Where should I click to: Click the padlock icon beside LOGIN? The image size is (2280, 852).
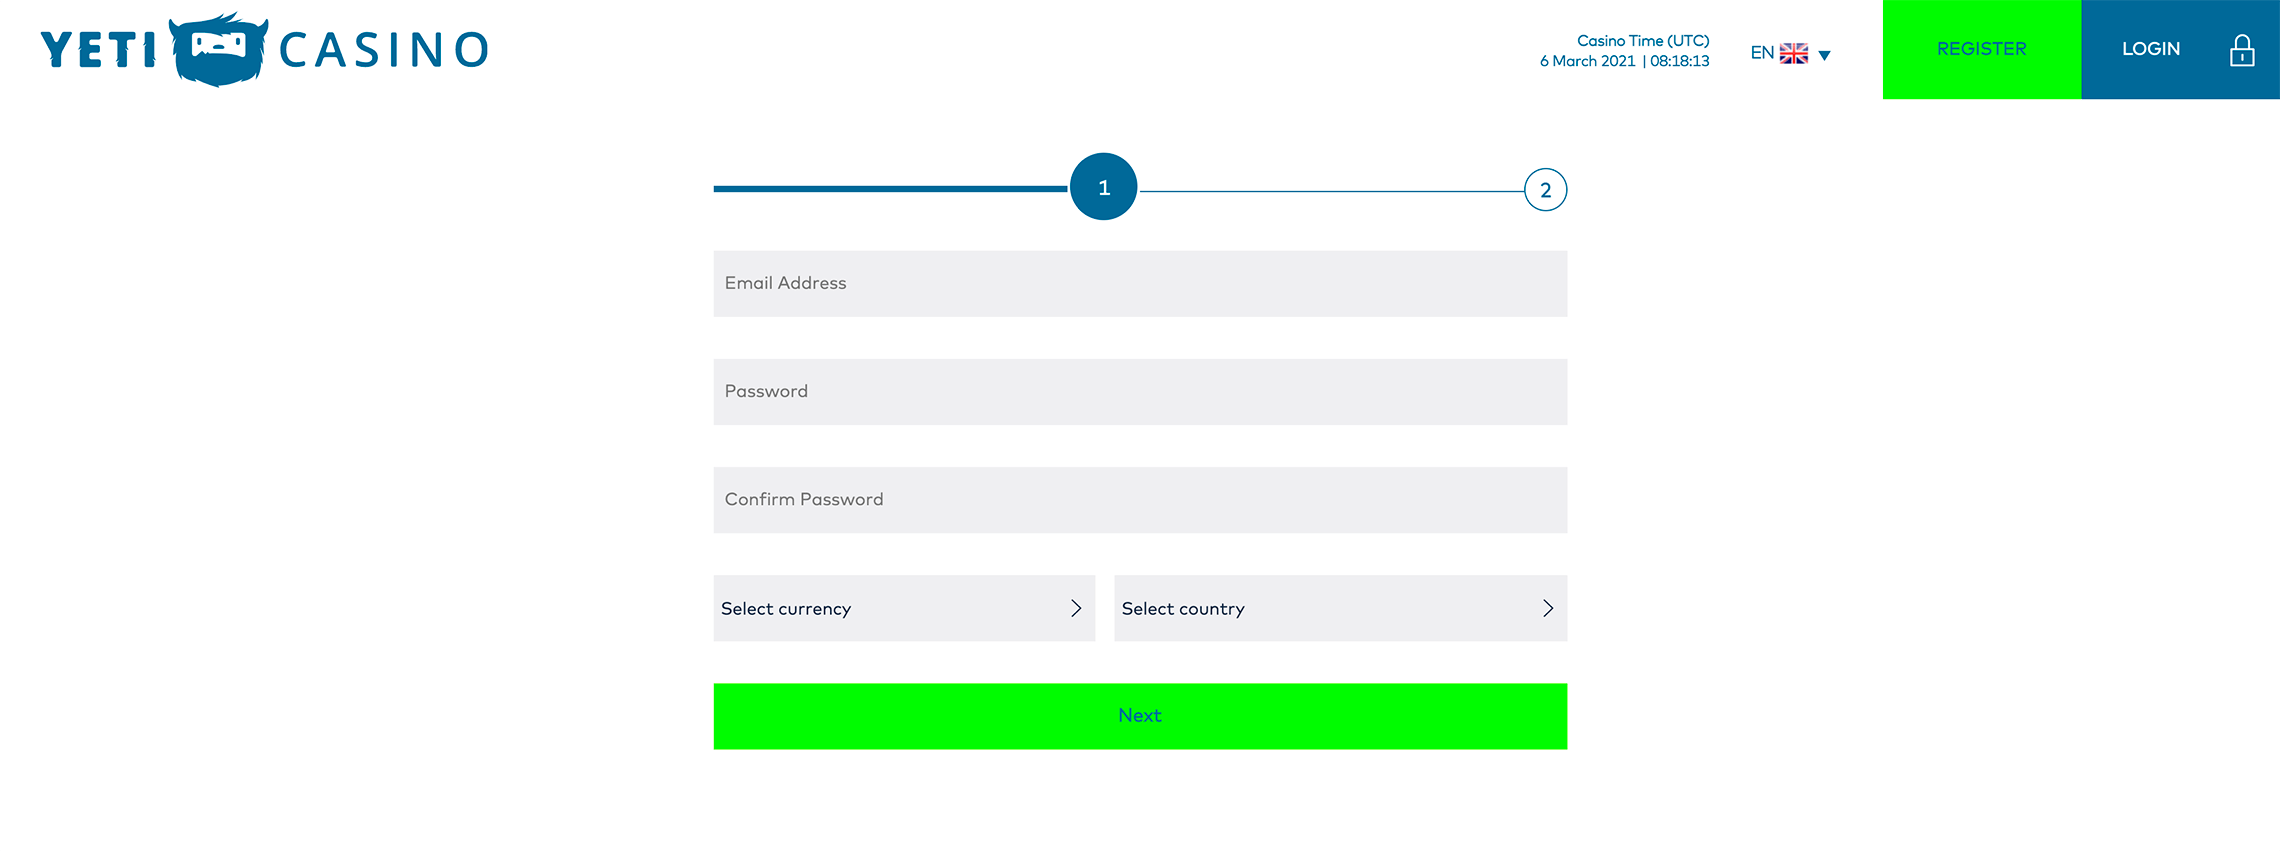2242,50
